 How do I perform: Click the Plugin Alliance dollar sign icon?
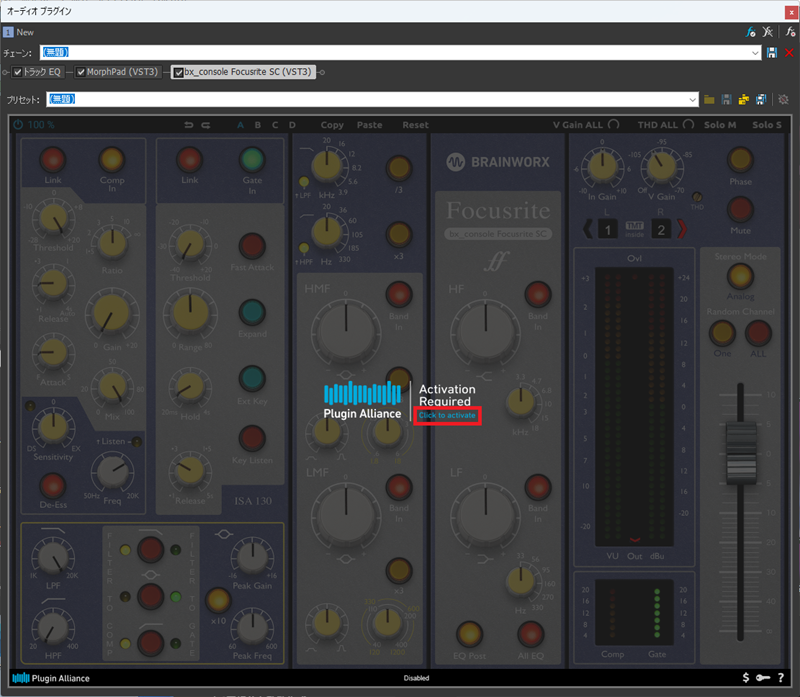[x=746, y=678]
